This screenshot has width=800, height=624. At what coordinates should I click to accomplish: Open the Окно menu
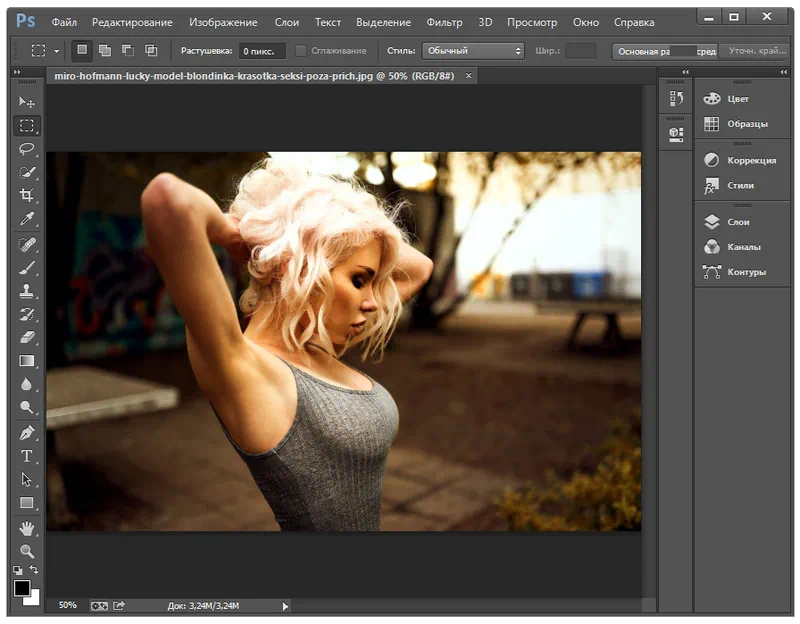(x=586, y=22)
